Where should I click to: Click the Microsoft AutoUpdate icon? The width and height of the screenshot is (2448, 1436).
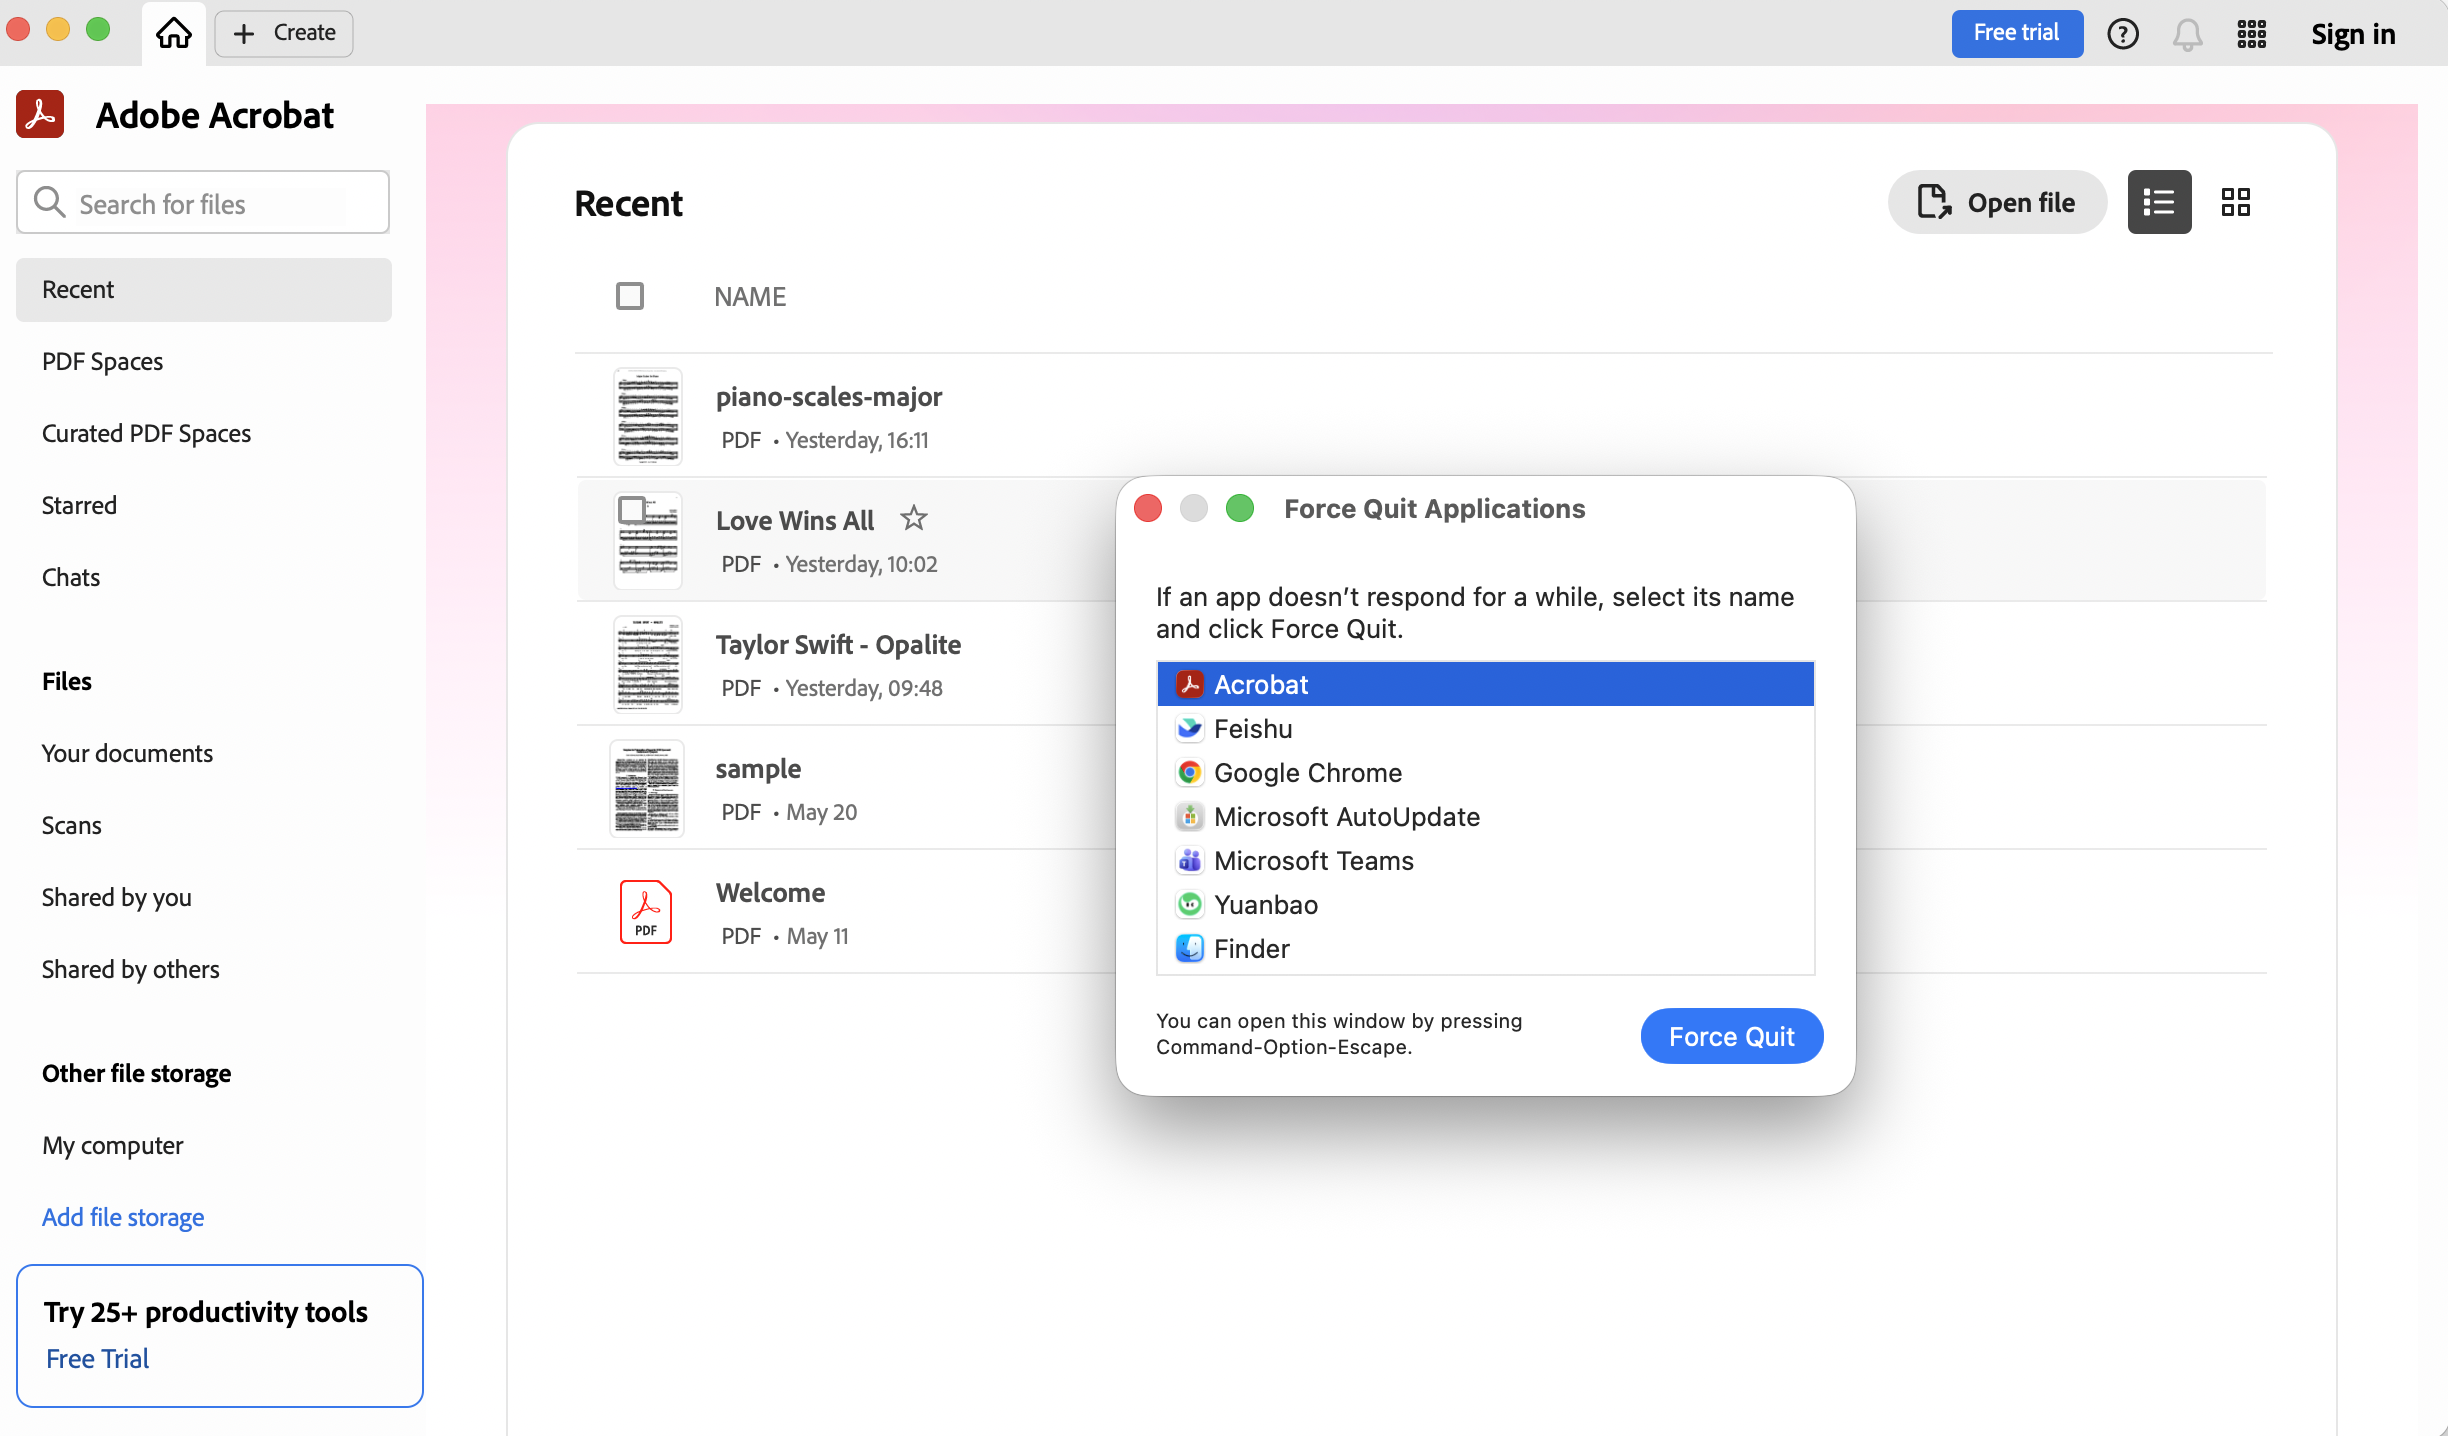[x=1189, y=816]
